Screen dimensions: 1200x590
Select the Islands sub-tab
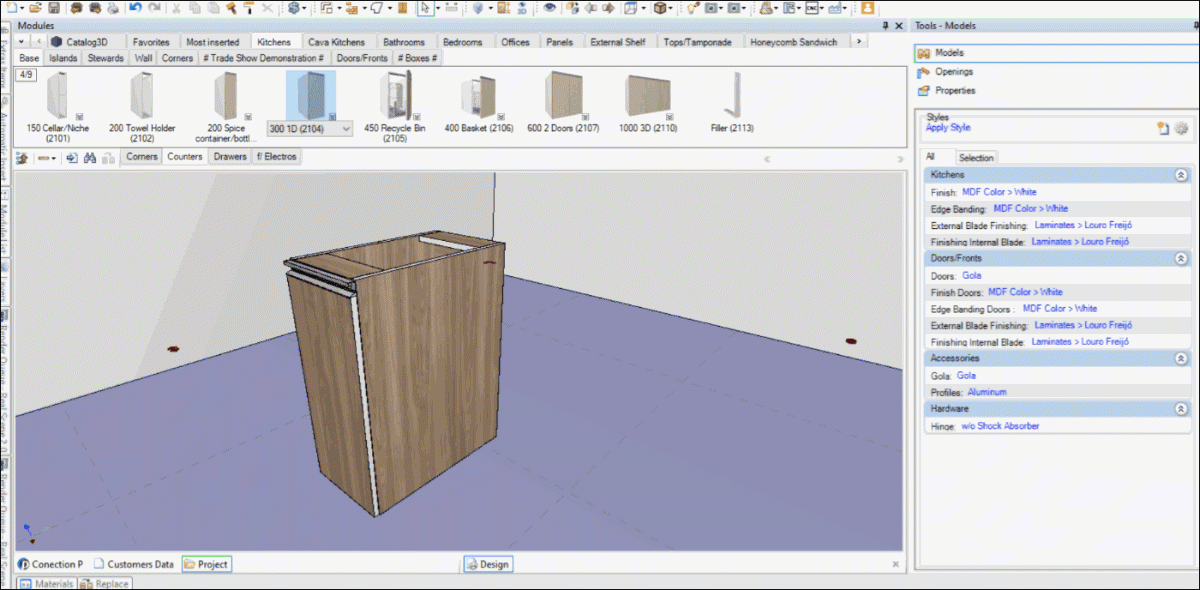(63, 58)
